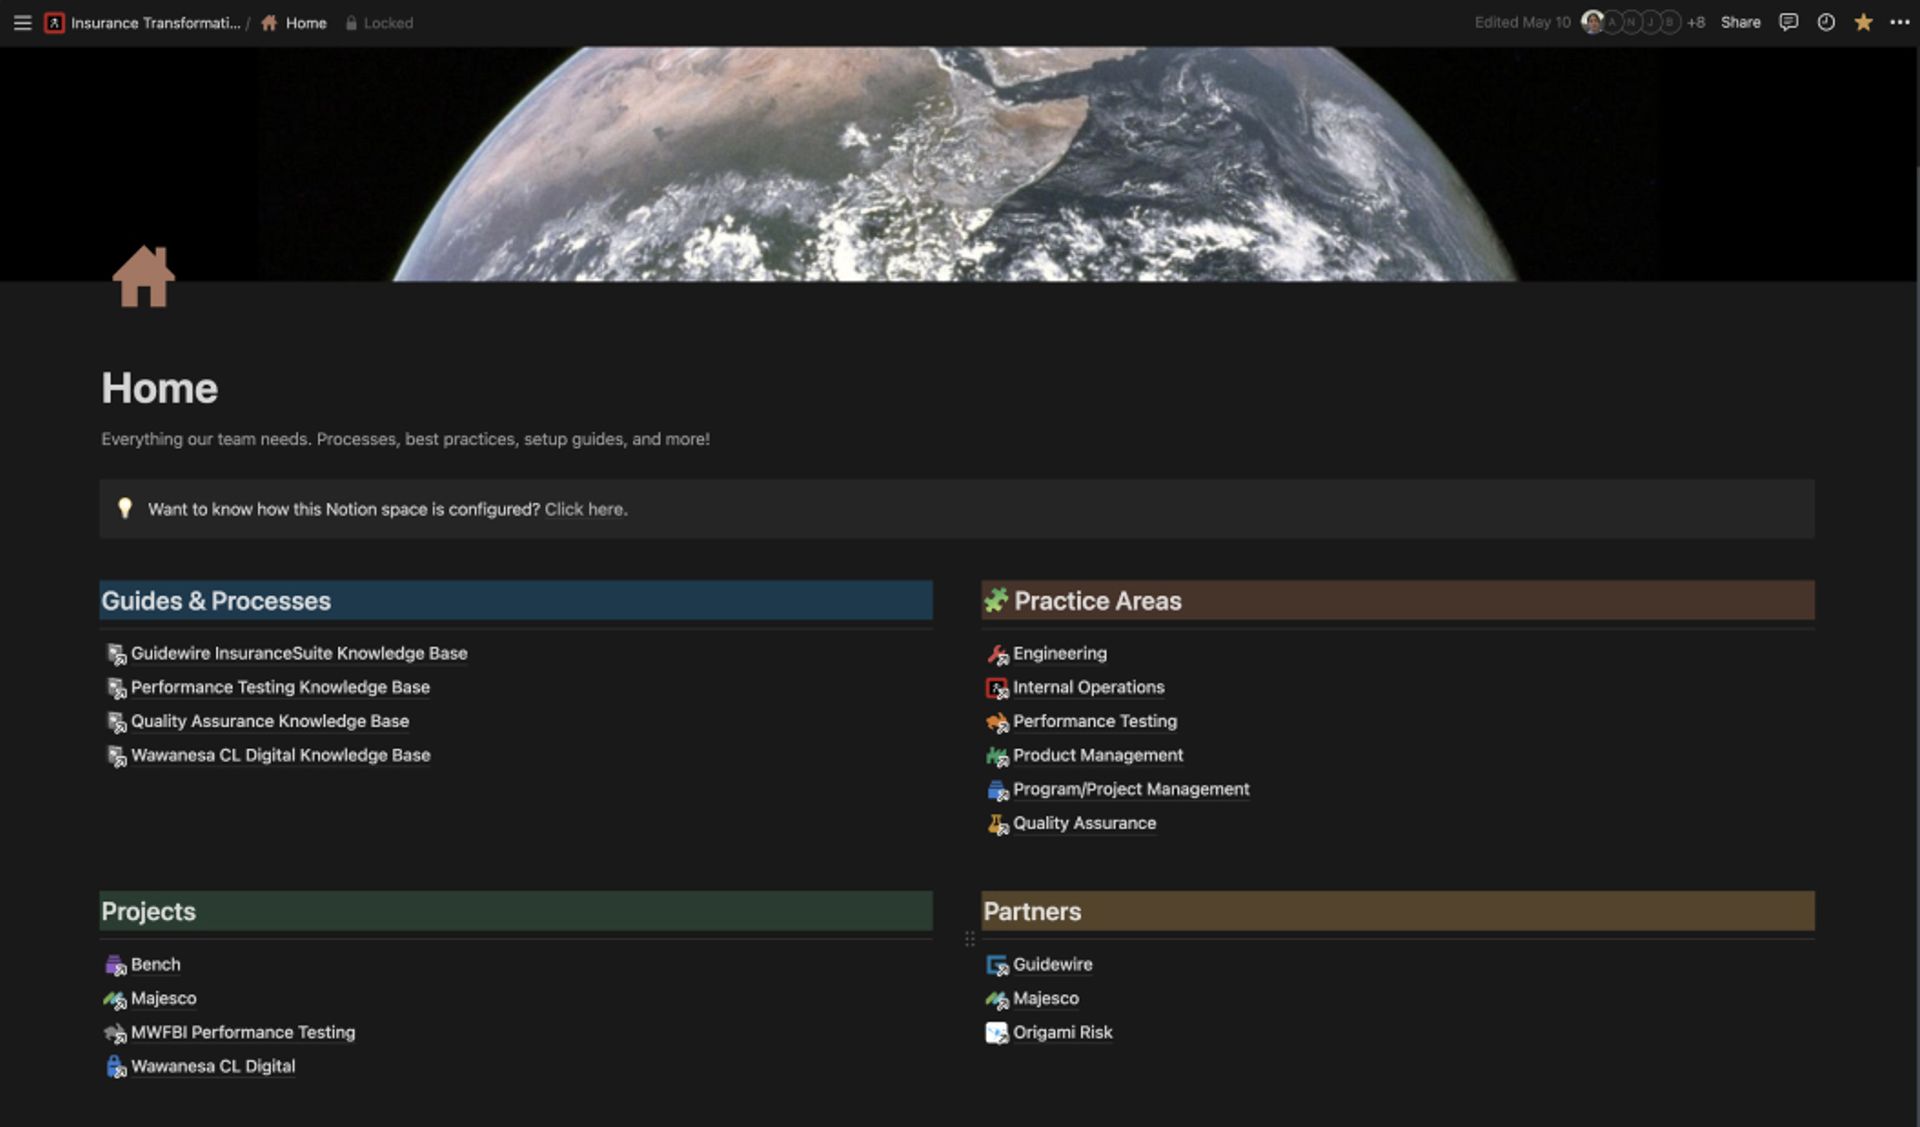Click the Internal Operations page icon

[x=997, y=688]
